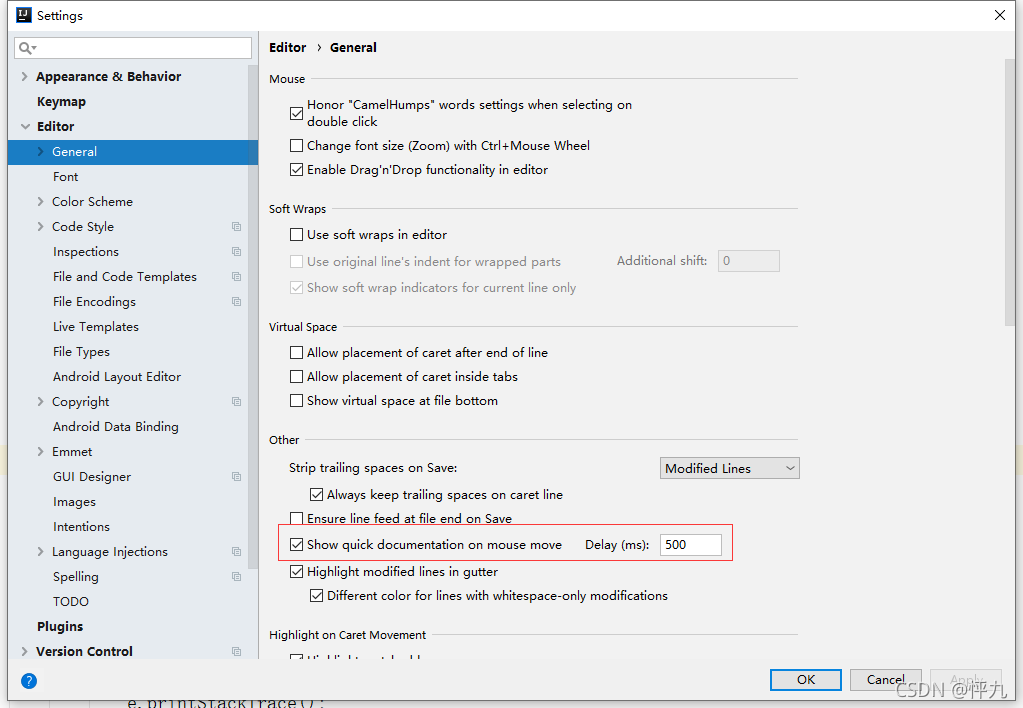This screenshot has height=708, width=1023.
Task: Check Ensure line feed at file end on Save
Action: click(x=296, y=519)
